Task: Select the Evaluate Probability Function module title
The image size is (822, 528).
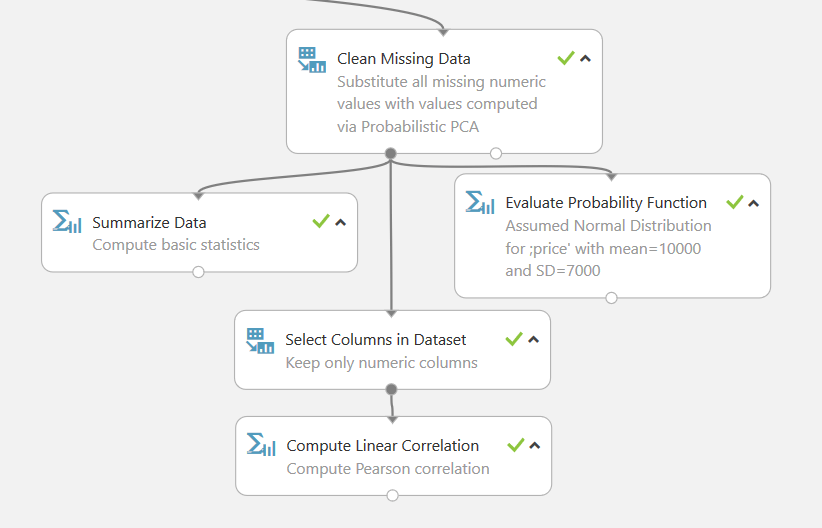Action: tap(606, 203)
